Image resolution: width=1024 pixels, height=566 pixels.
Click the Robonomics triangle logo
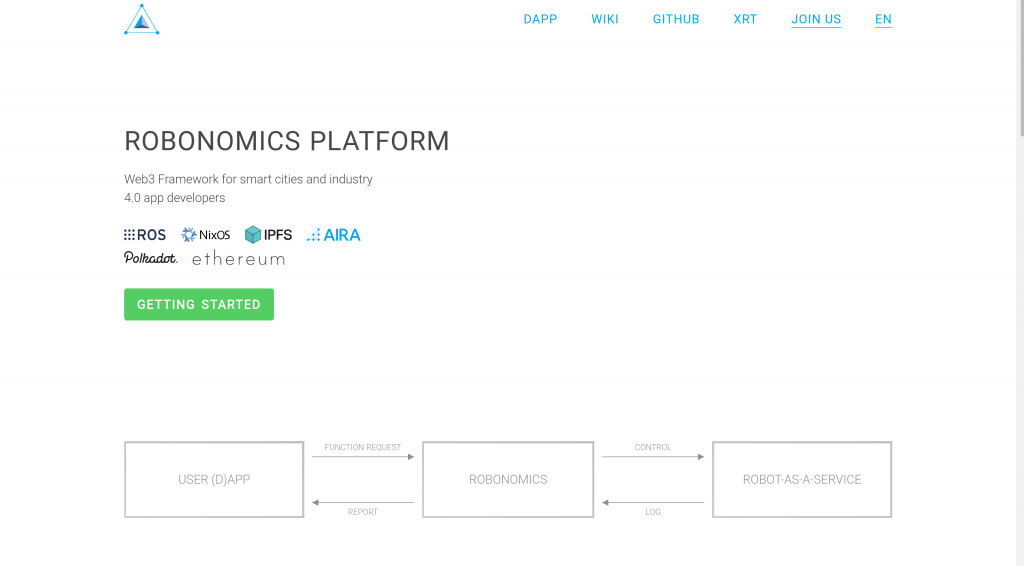[x=142, y=20]
